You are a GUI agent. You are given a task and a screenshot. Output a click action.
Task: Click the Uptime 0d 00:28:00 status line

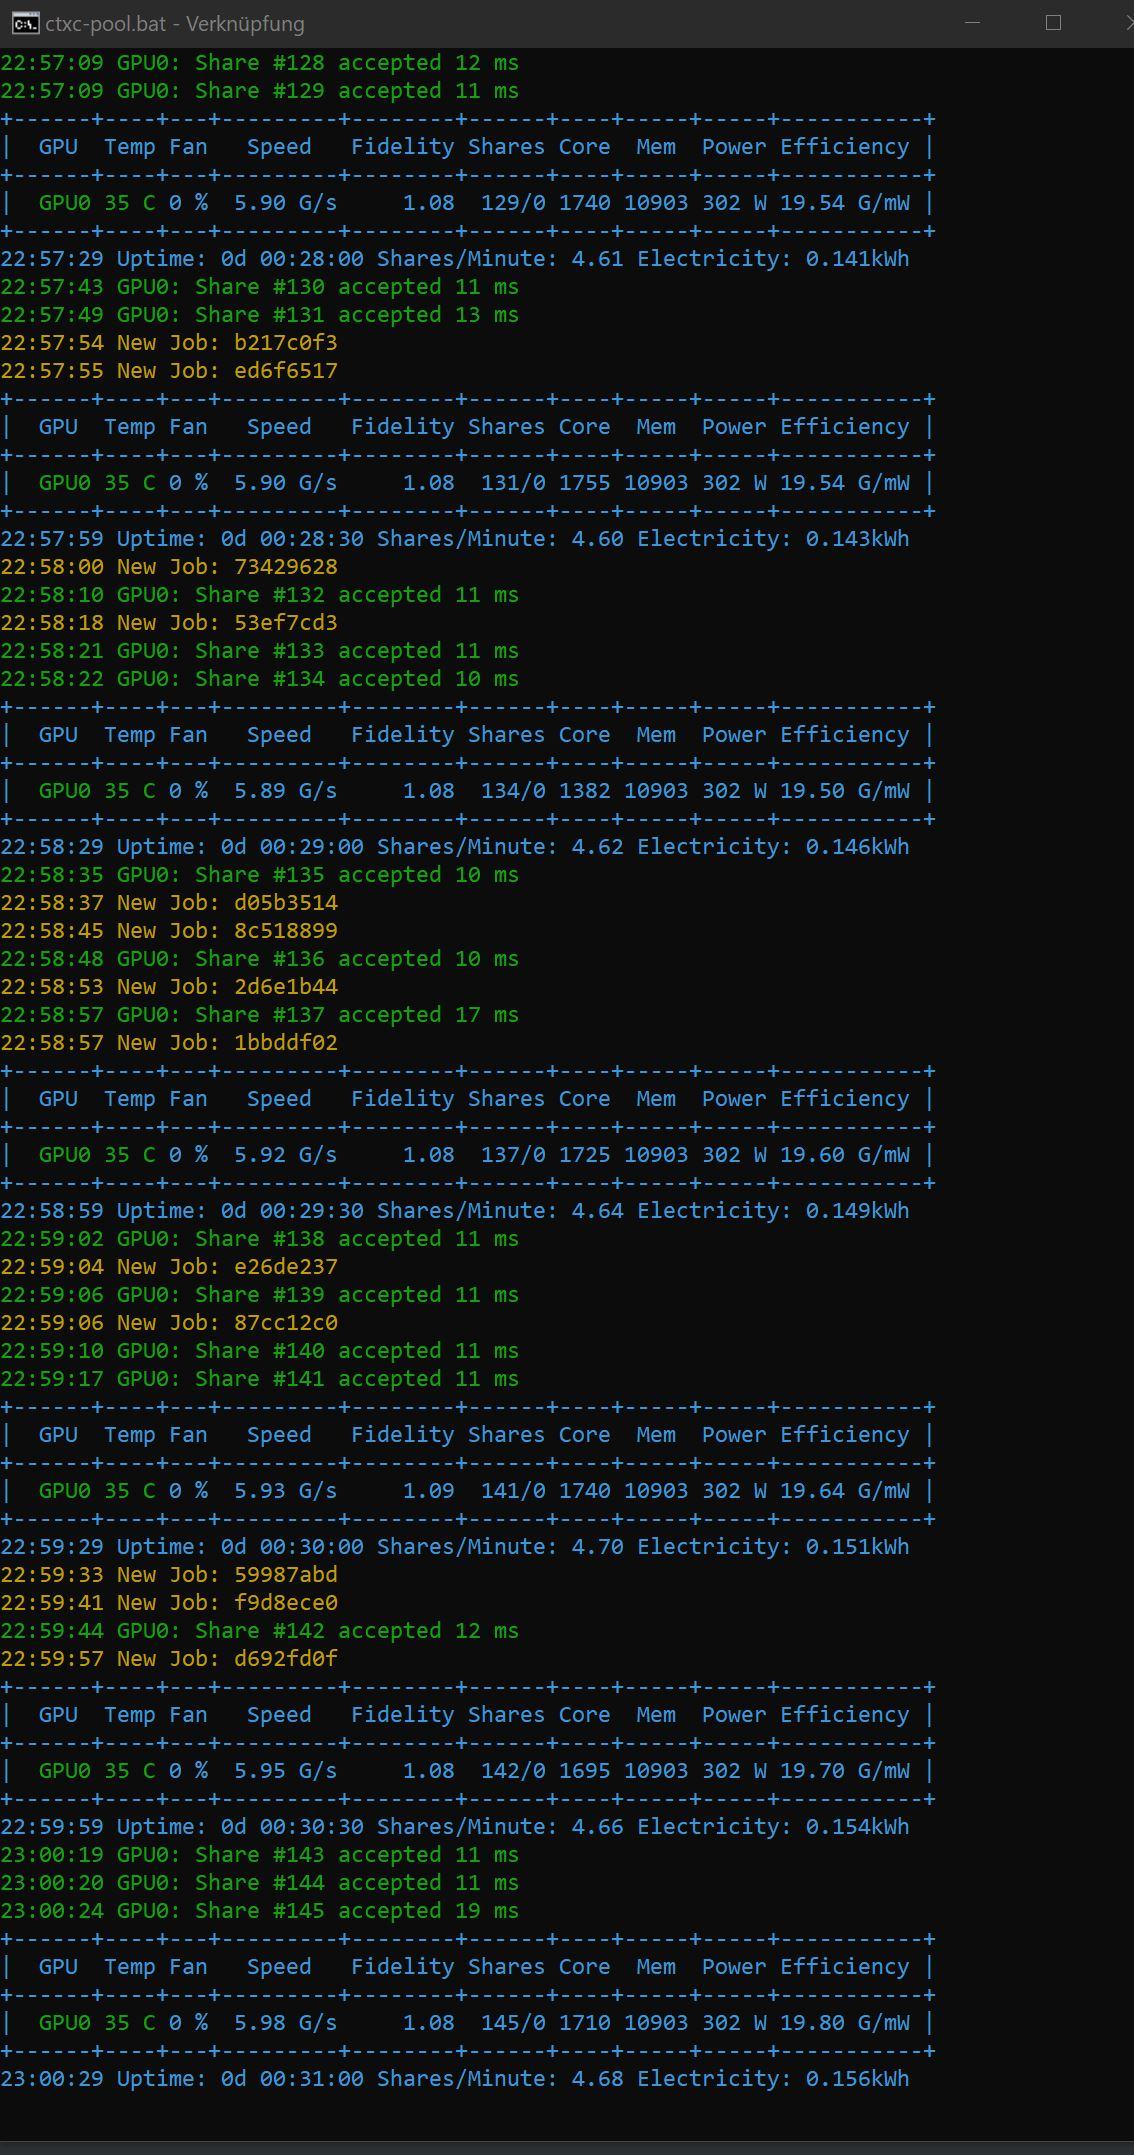click(455, 259)
